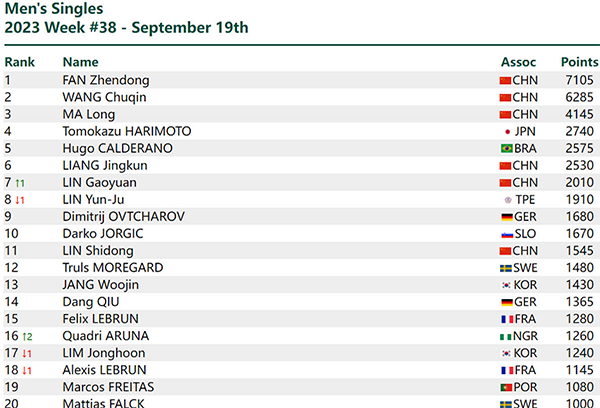Image resolution: width=600 pixels, height=408 pixels.
Task: Click the Assoc column header
Action: click(x=519, y=62)
